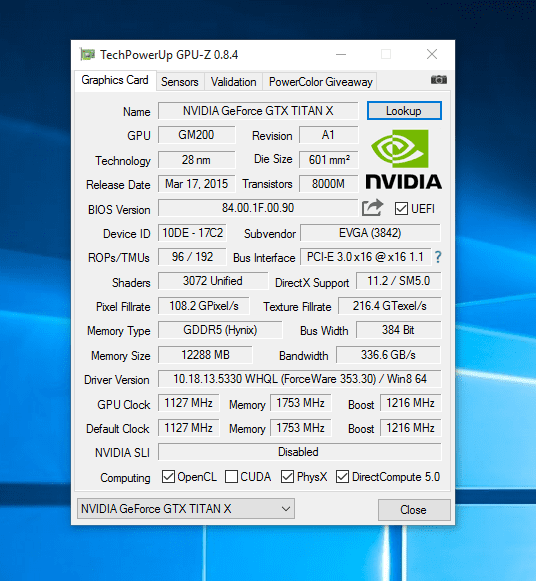The width and height of the screenshot is (536, 581).
Task: Click the Transistors field 8000M
Action: point(328,184)
